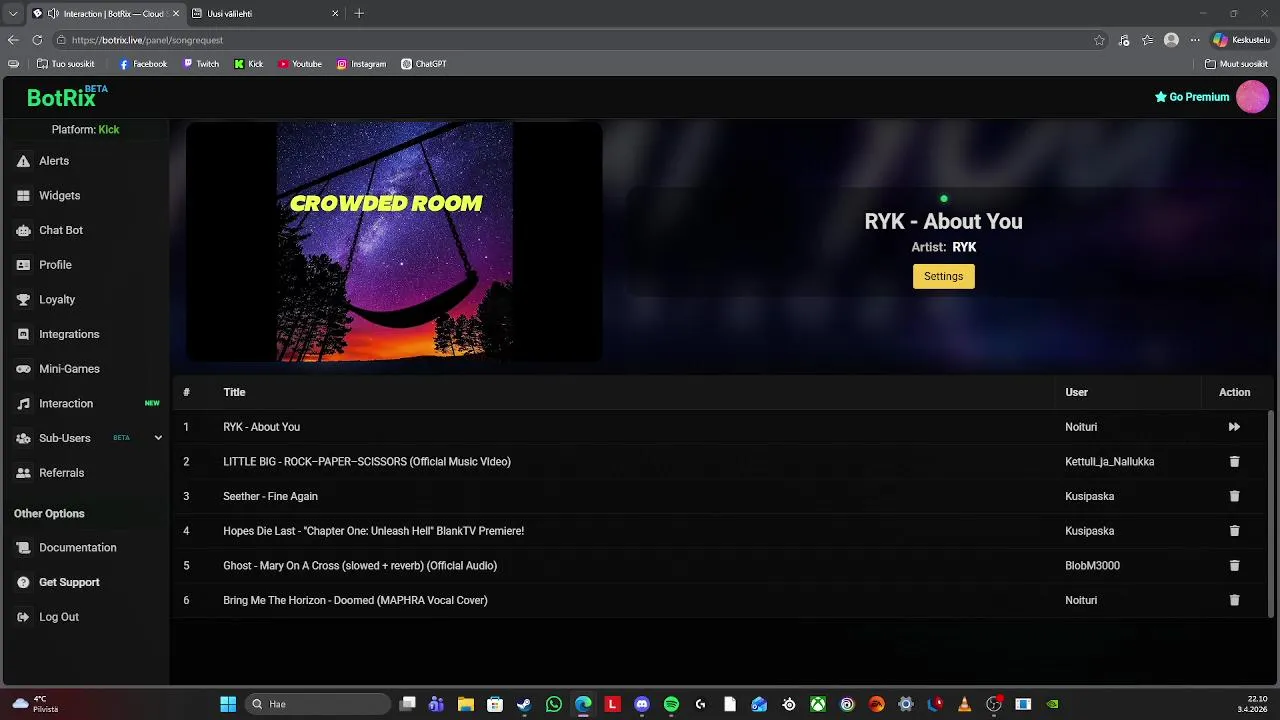This screenshot has height=720, width=1280.
Task: Remove Hopes Die Last song from queue
Action: point(1234,531)
